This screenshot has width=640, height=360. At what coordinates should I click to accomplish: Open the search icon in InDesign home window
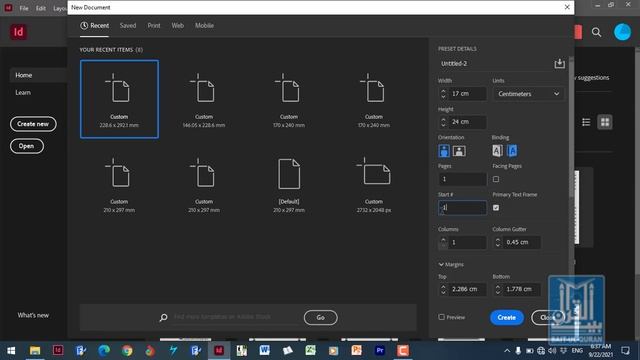(596, 32)
